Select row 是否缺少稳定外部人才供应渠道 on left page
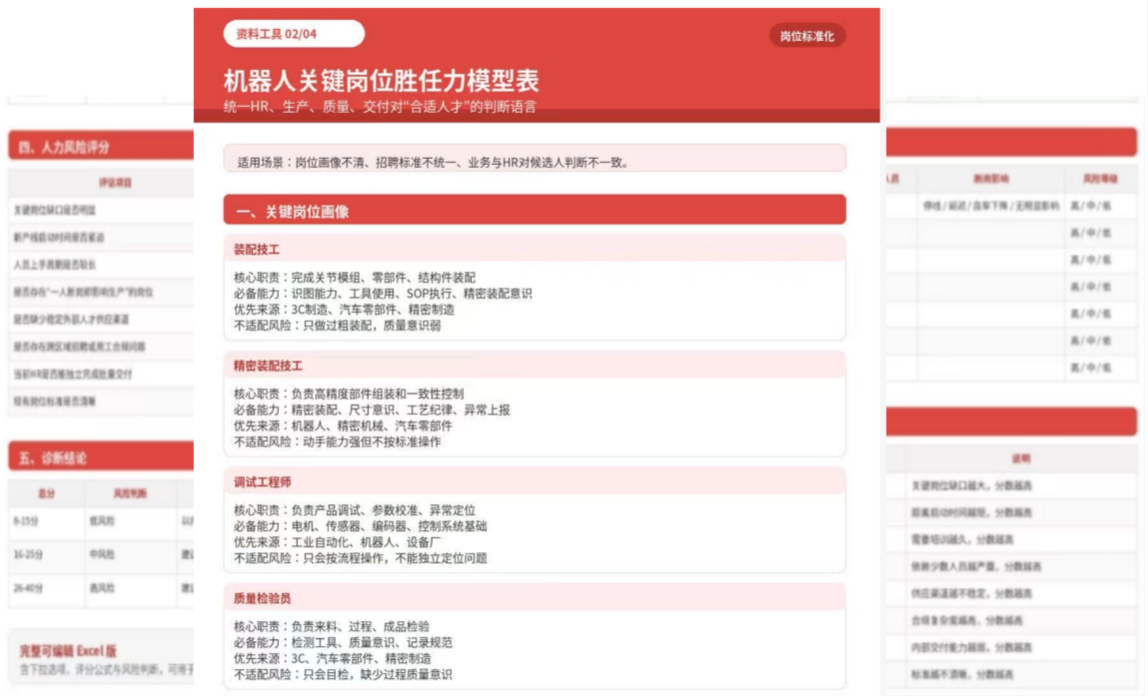 (101, 319)
